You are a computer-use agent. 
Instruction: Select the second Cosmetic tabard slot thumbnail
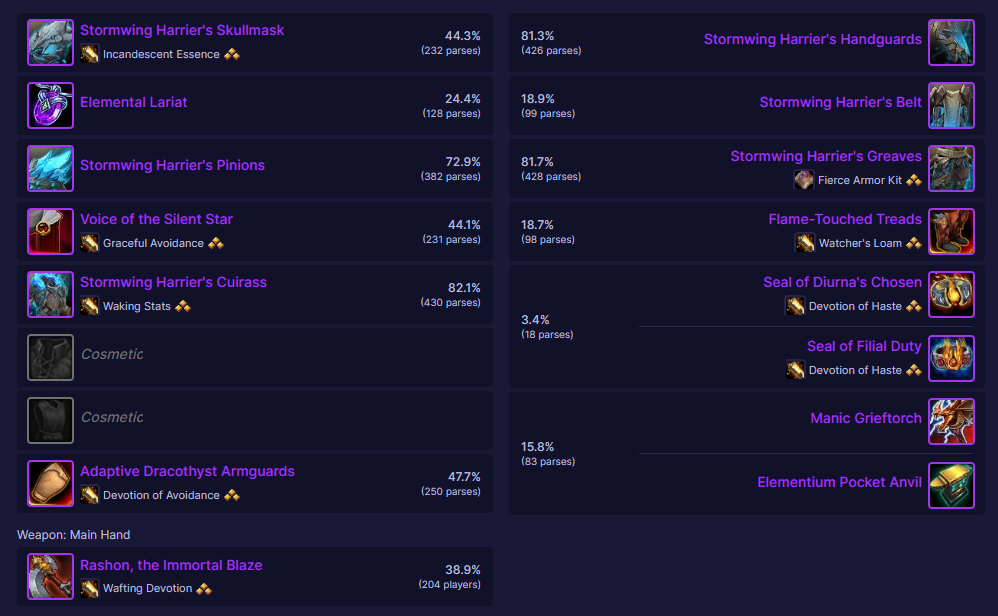click(x=50, y=421)
